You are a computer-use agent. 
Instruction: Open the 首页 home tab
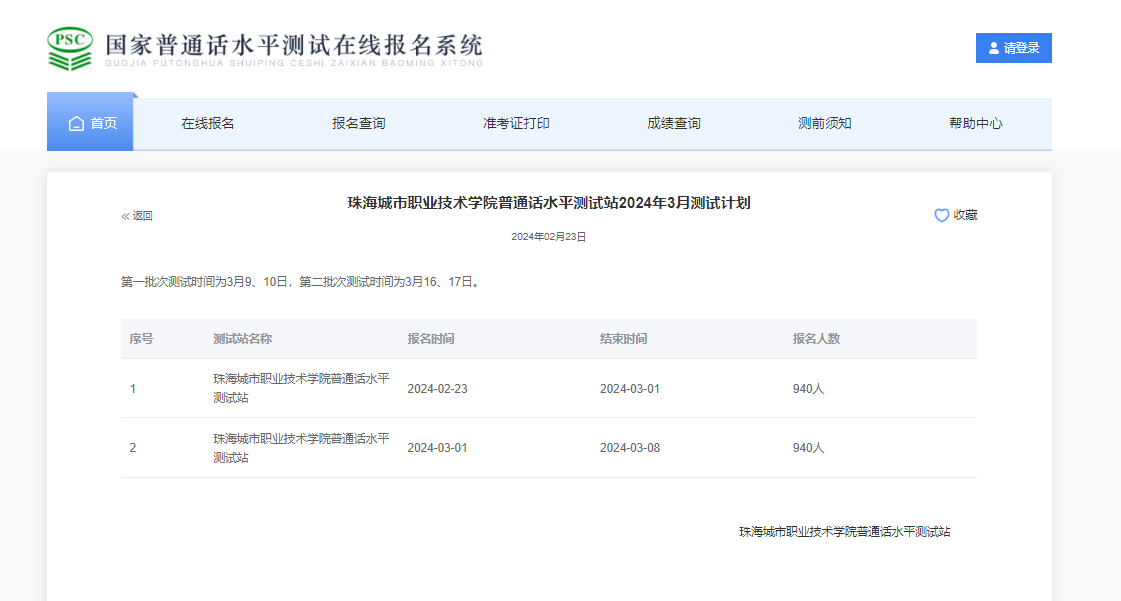[x=90, y=122]
